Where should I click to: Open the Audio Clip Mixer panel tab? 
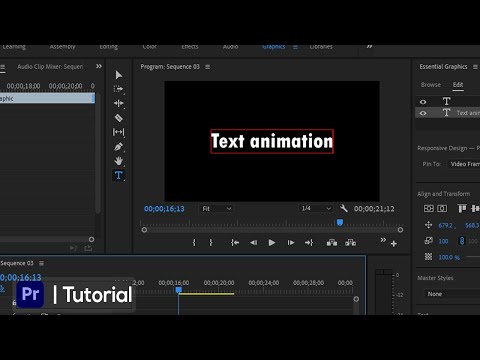(x=50, y=67)
